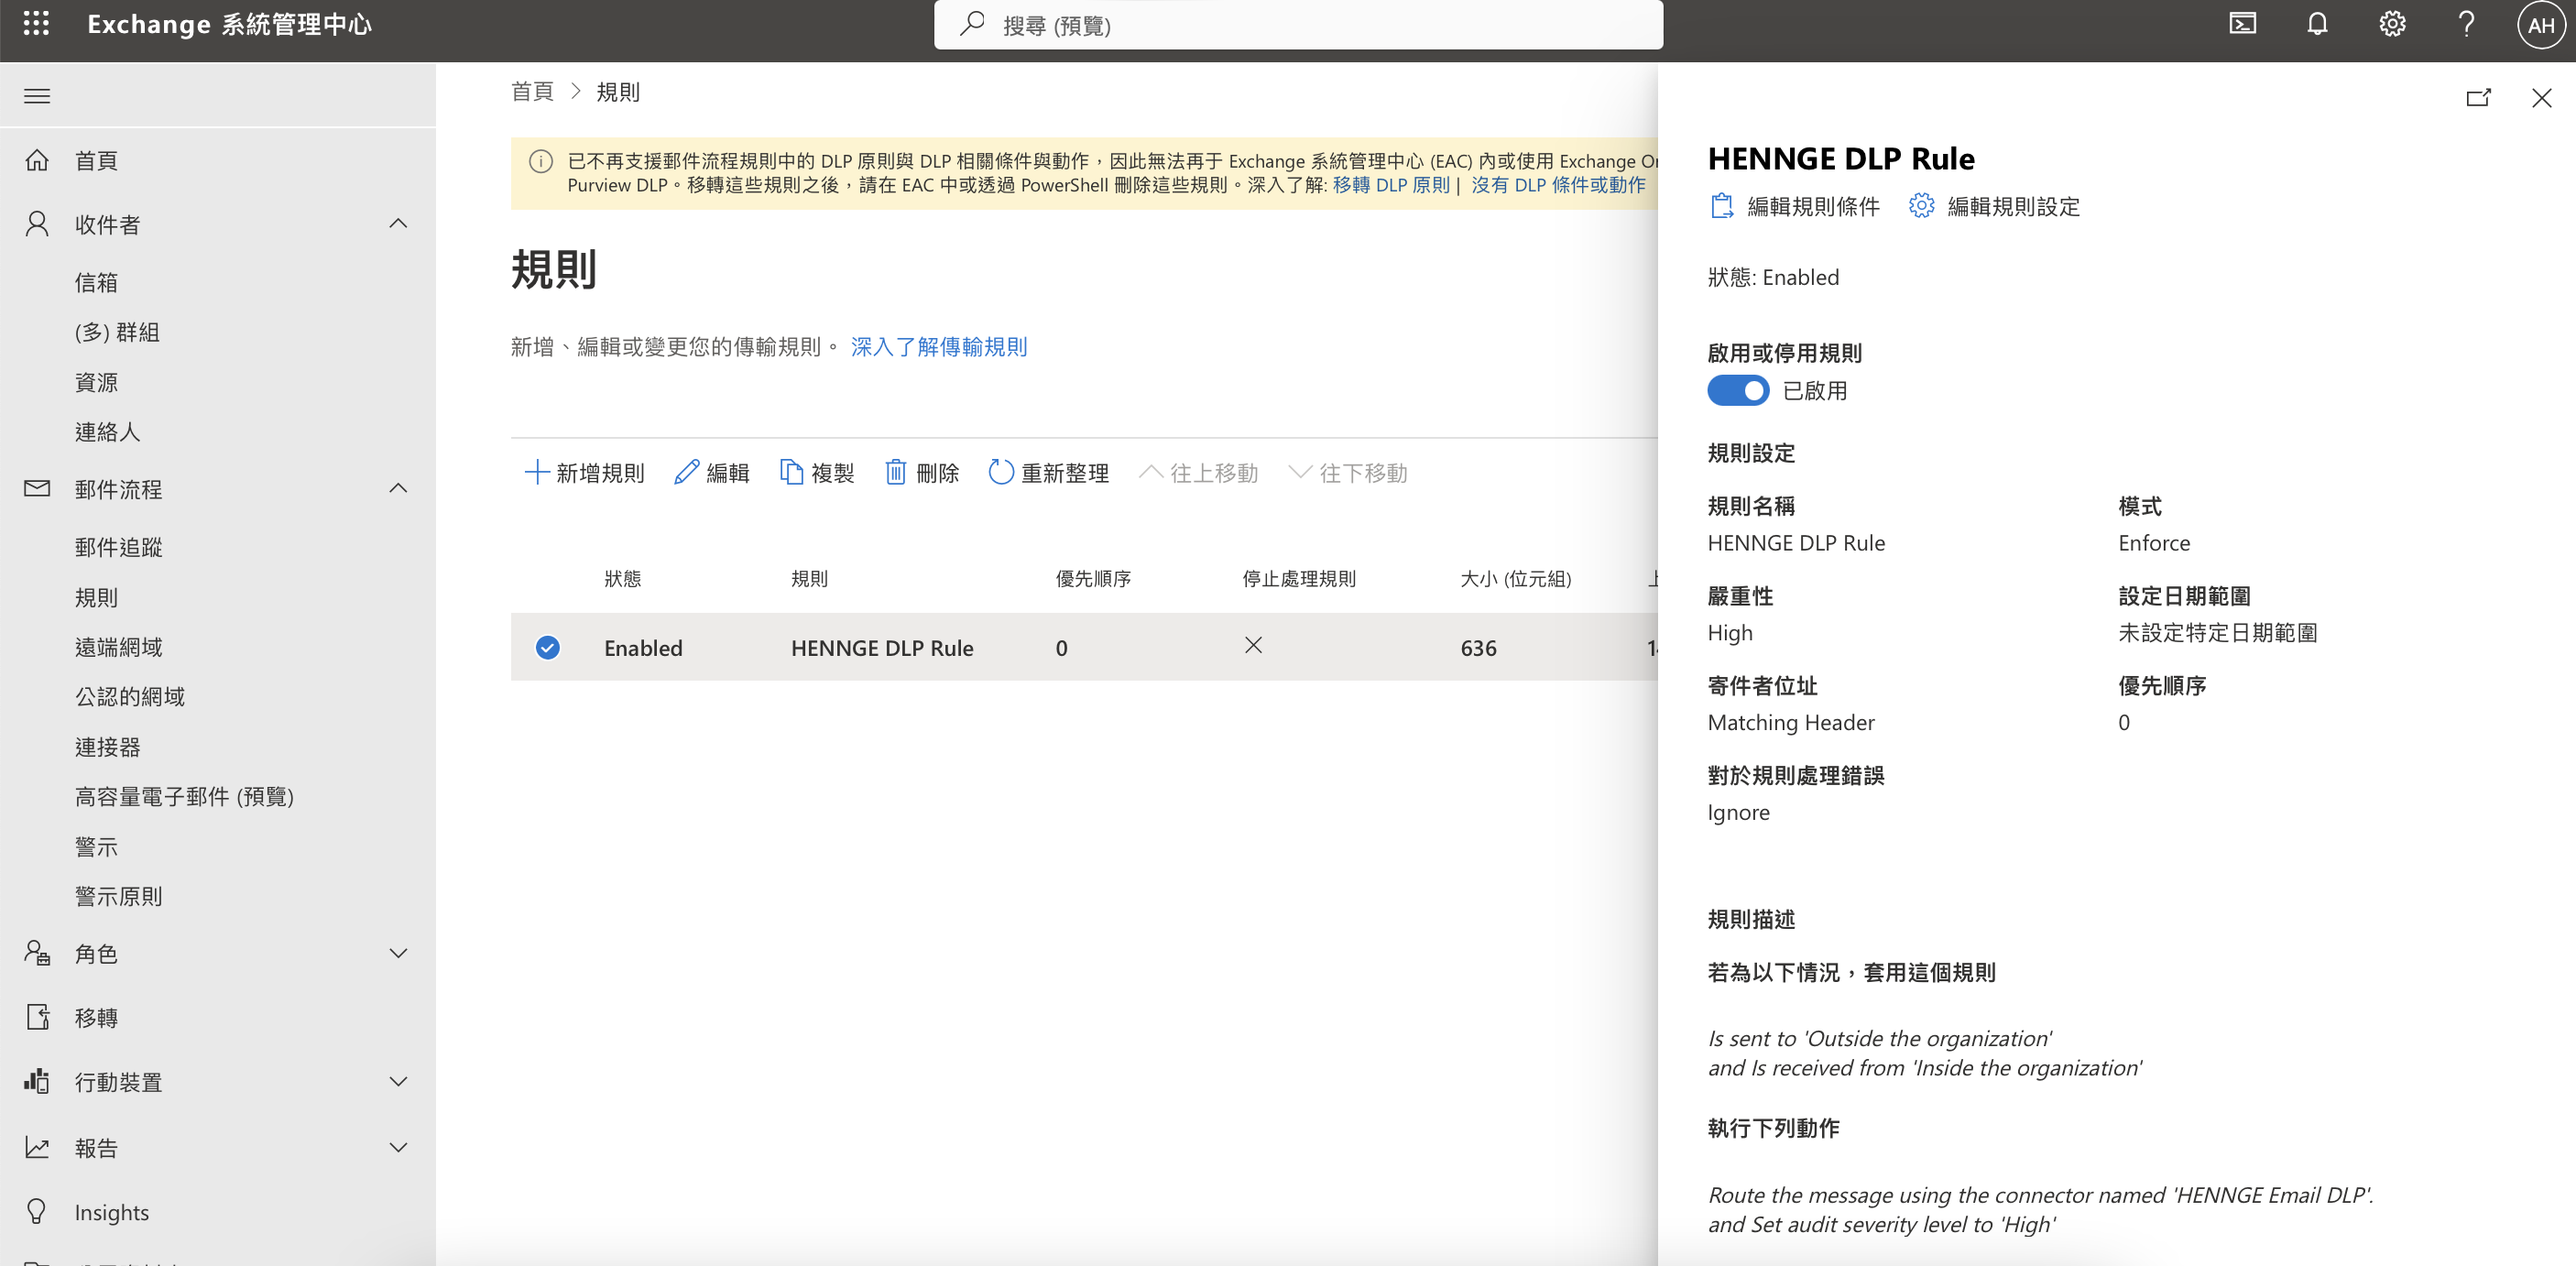The image size is (2576, 1266).
Task: Collapse the 郵件流程 section chevron
Action: (x=398, y=488)
